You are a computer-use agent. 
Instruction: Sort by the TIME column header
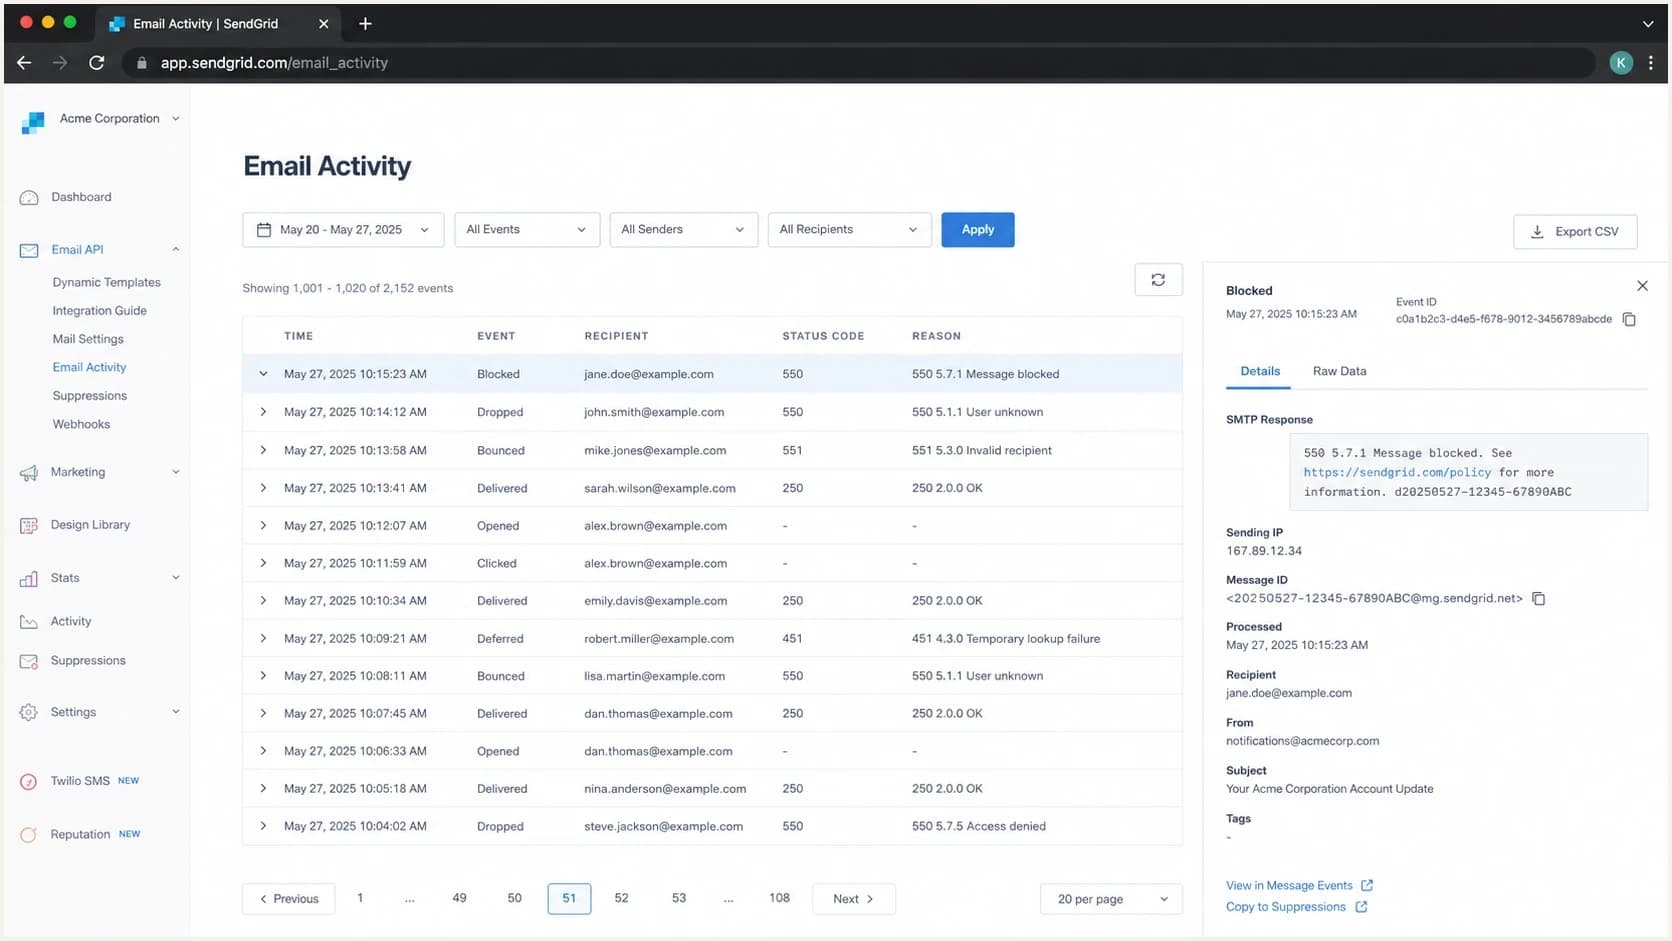[x=298, y=337]
